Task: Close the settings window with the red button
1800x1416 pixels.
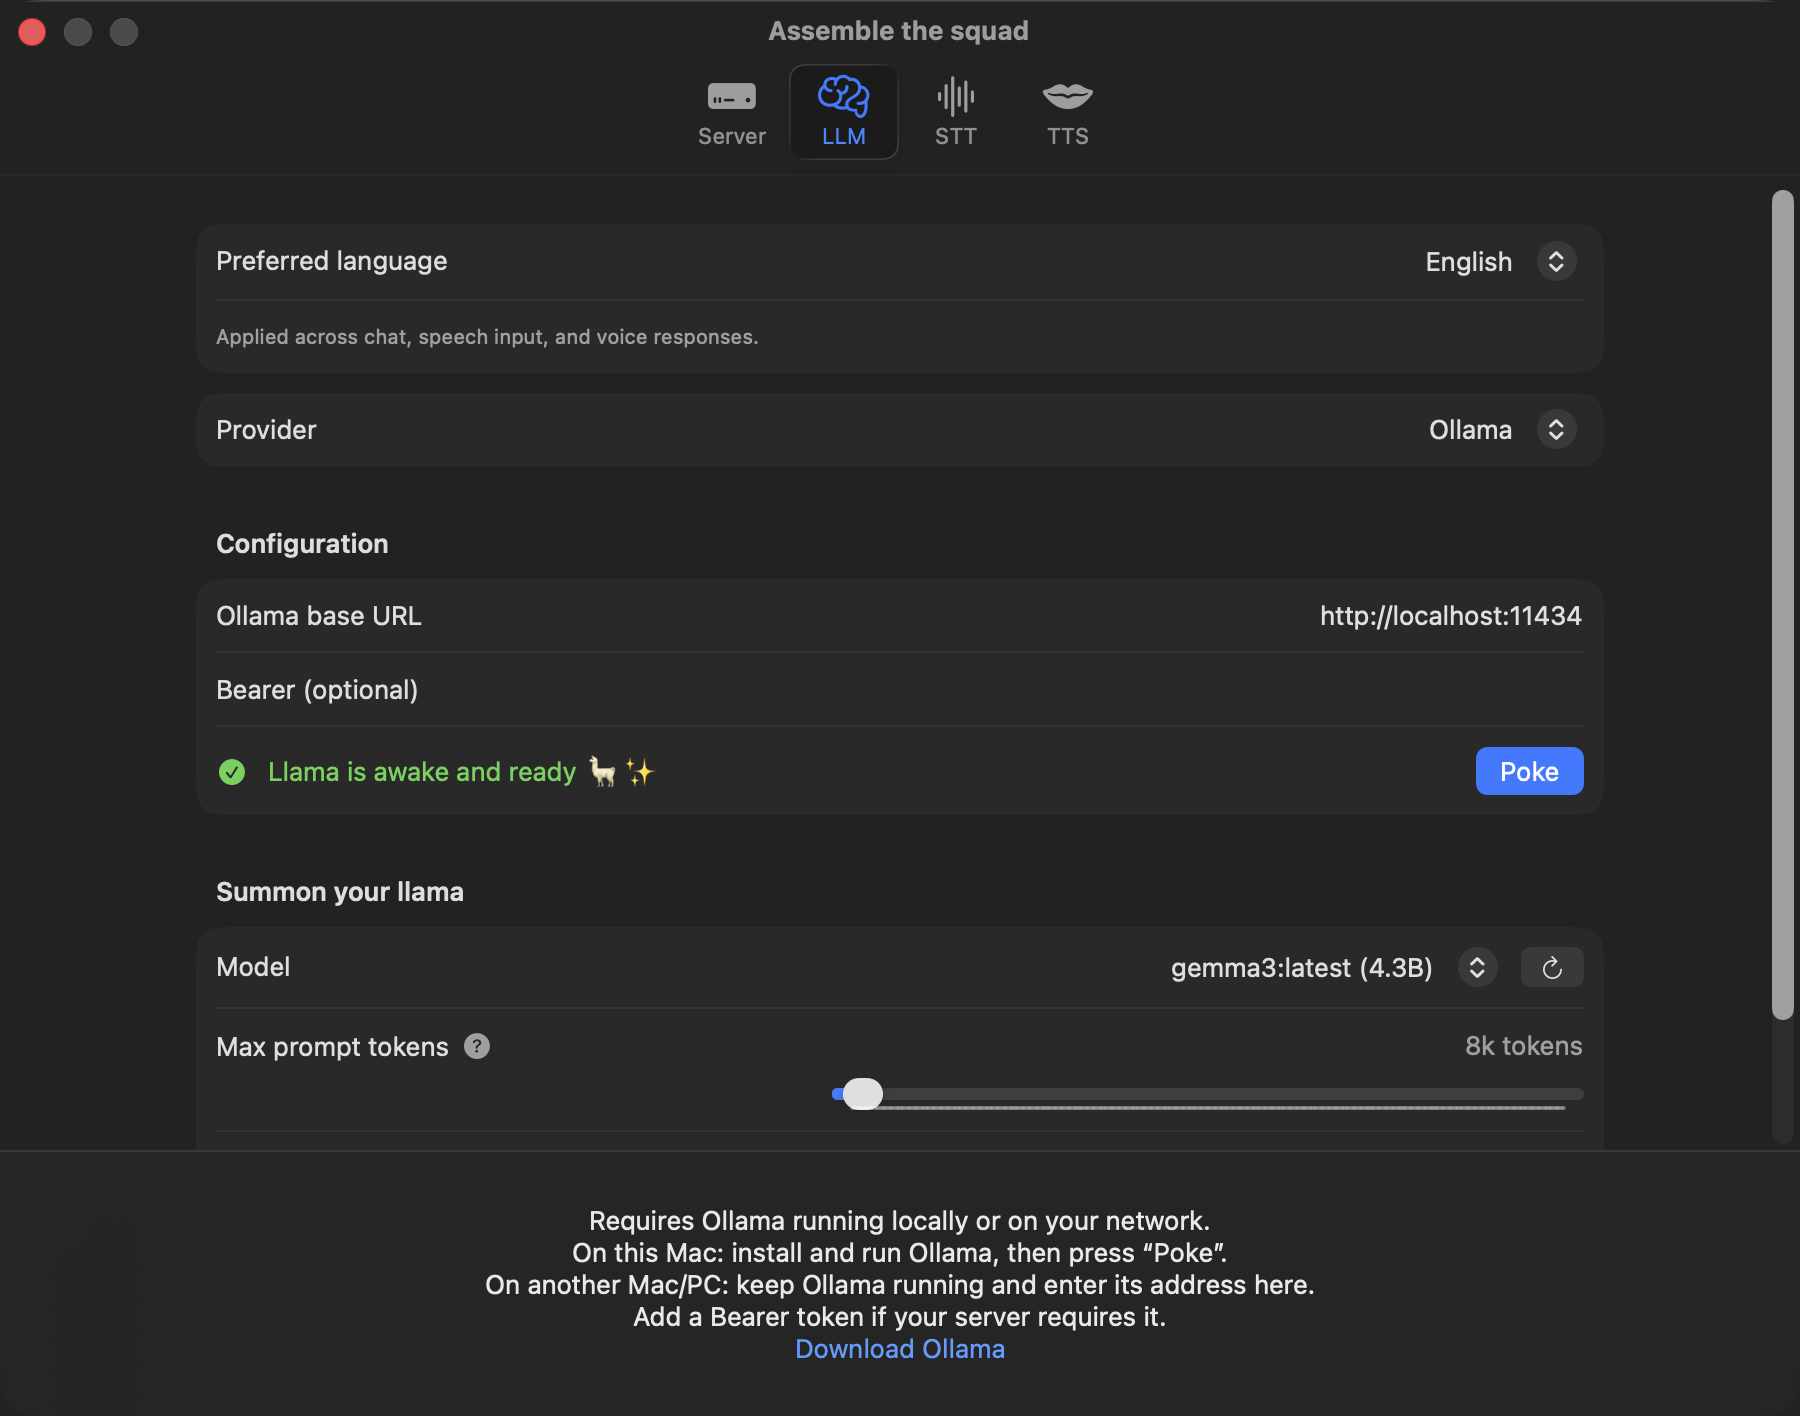Action: [31, 31]
